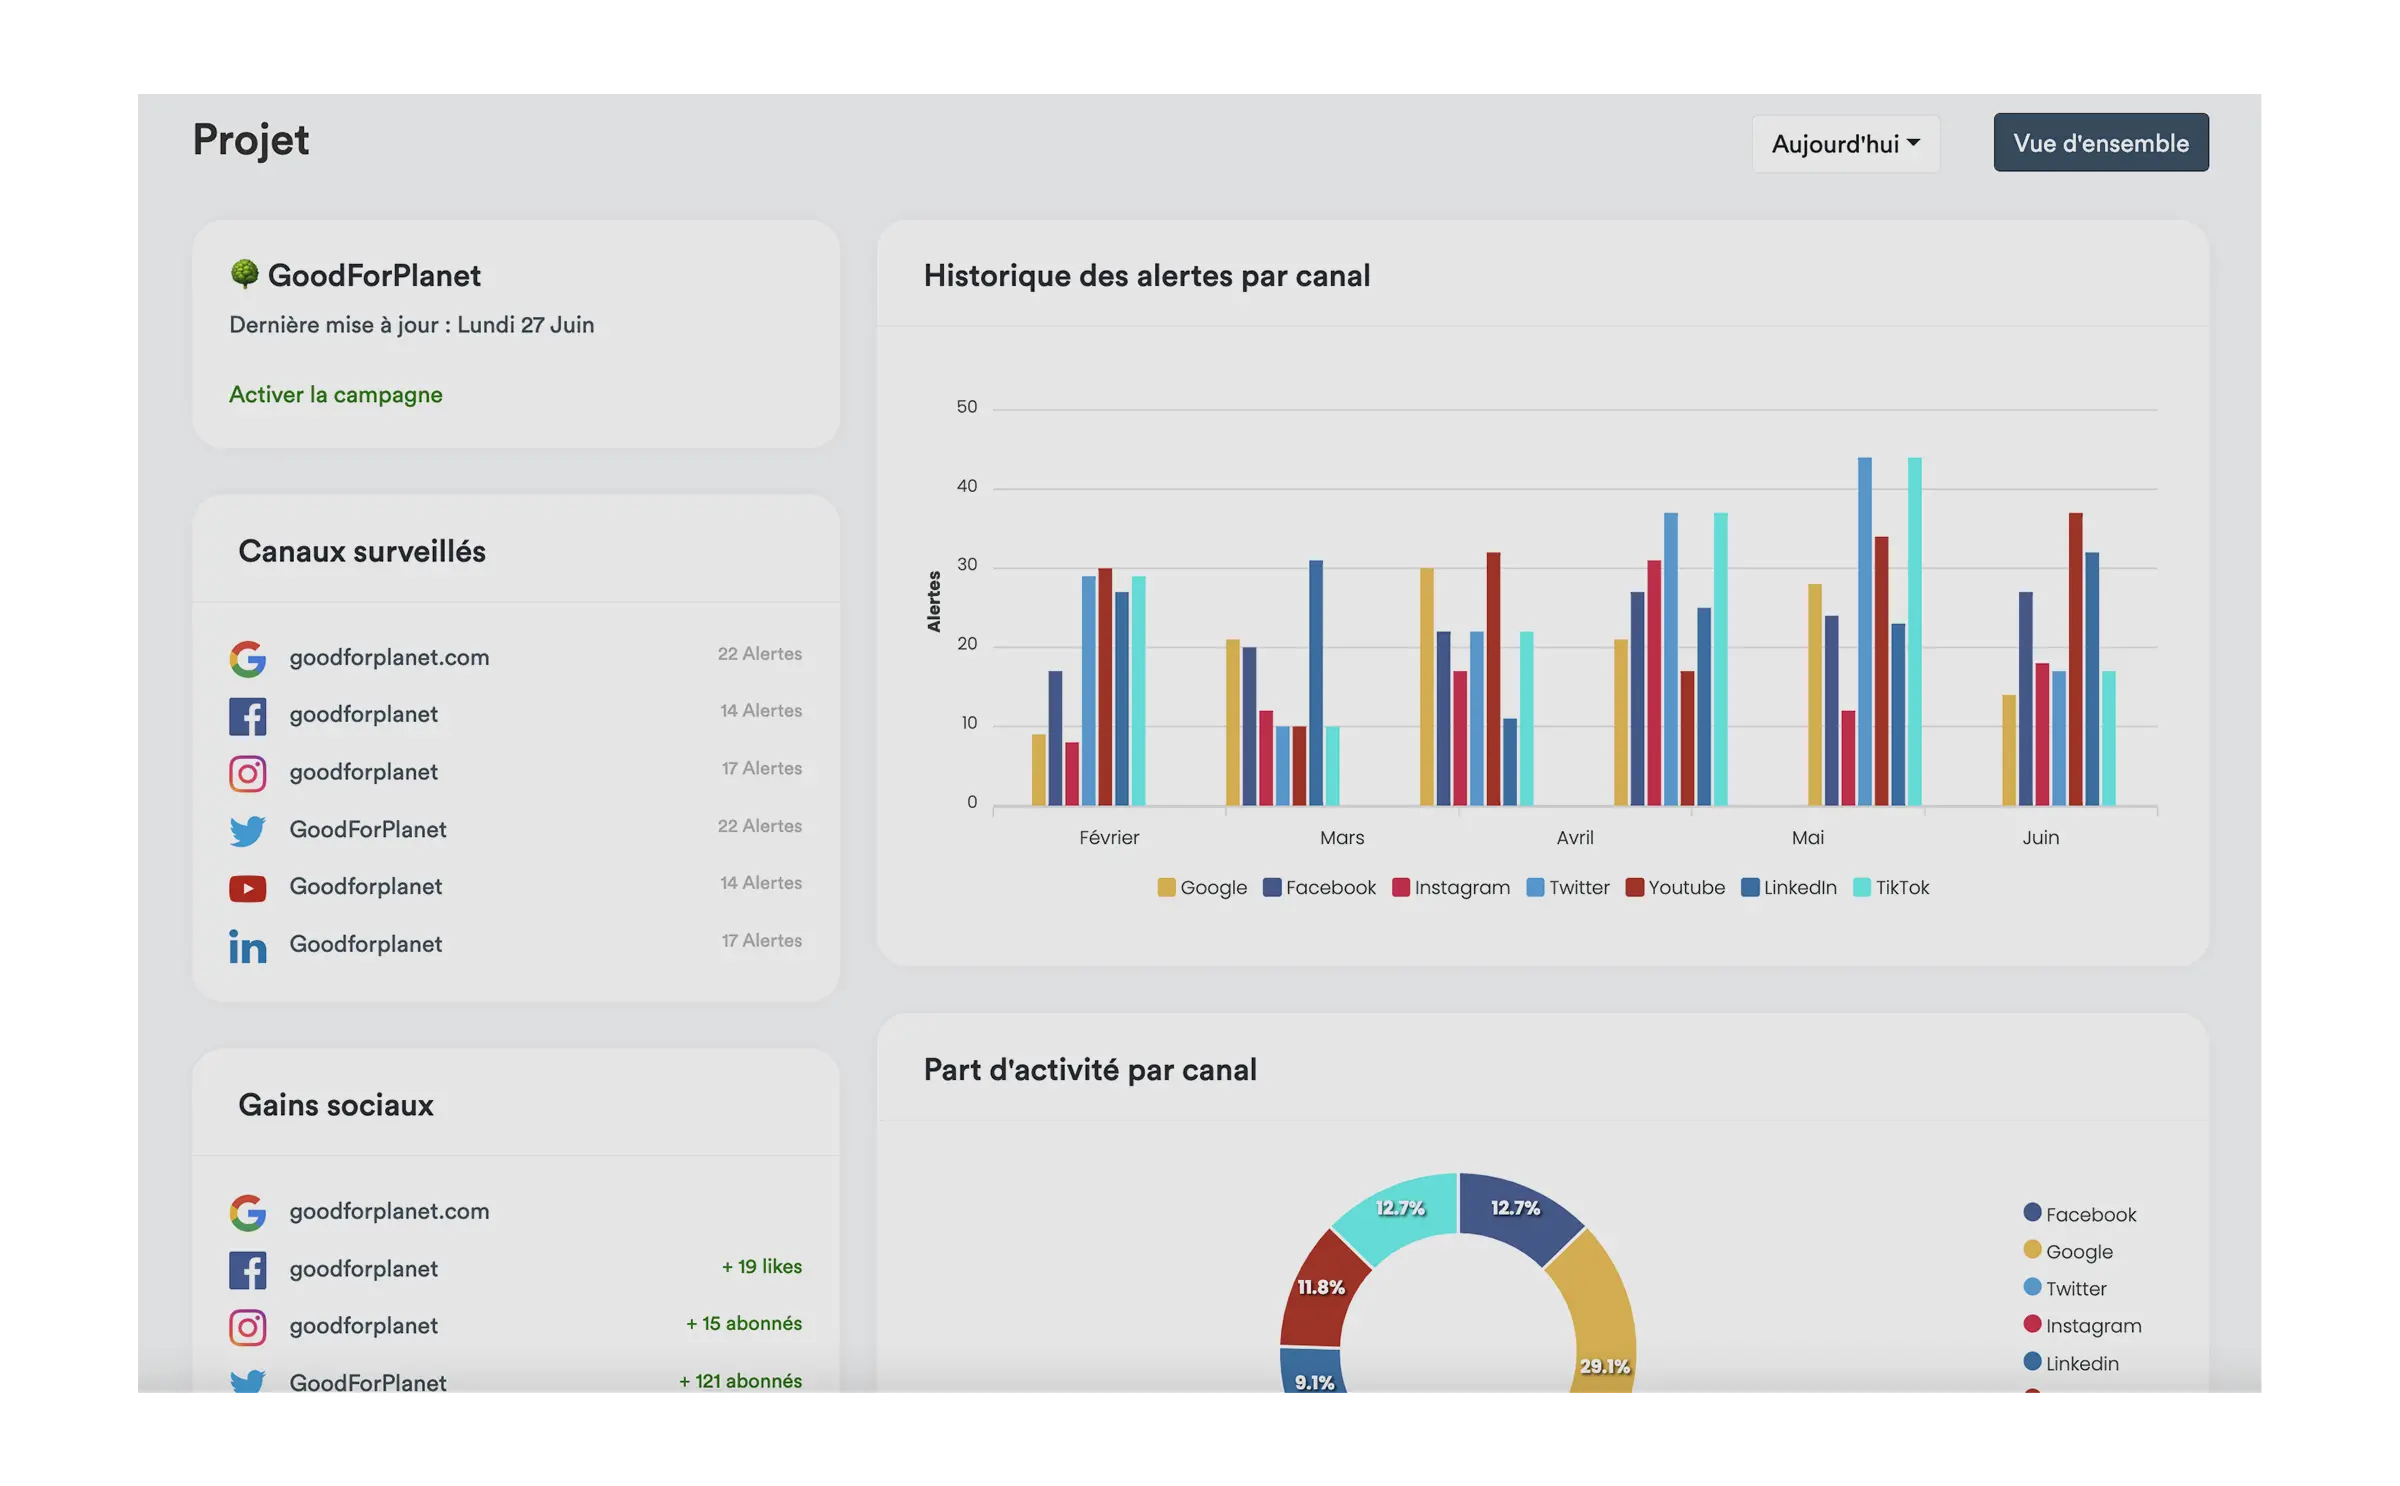Click the Twitter bird icon in Canaux surveillés

click(247, 831)
